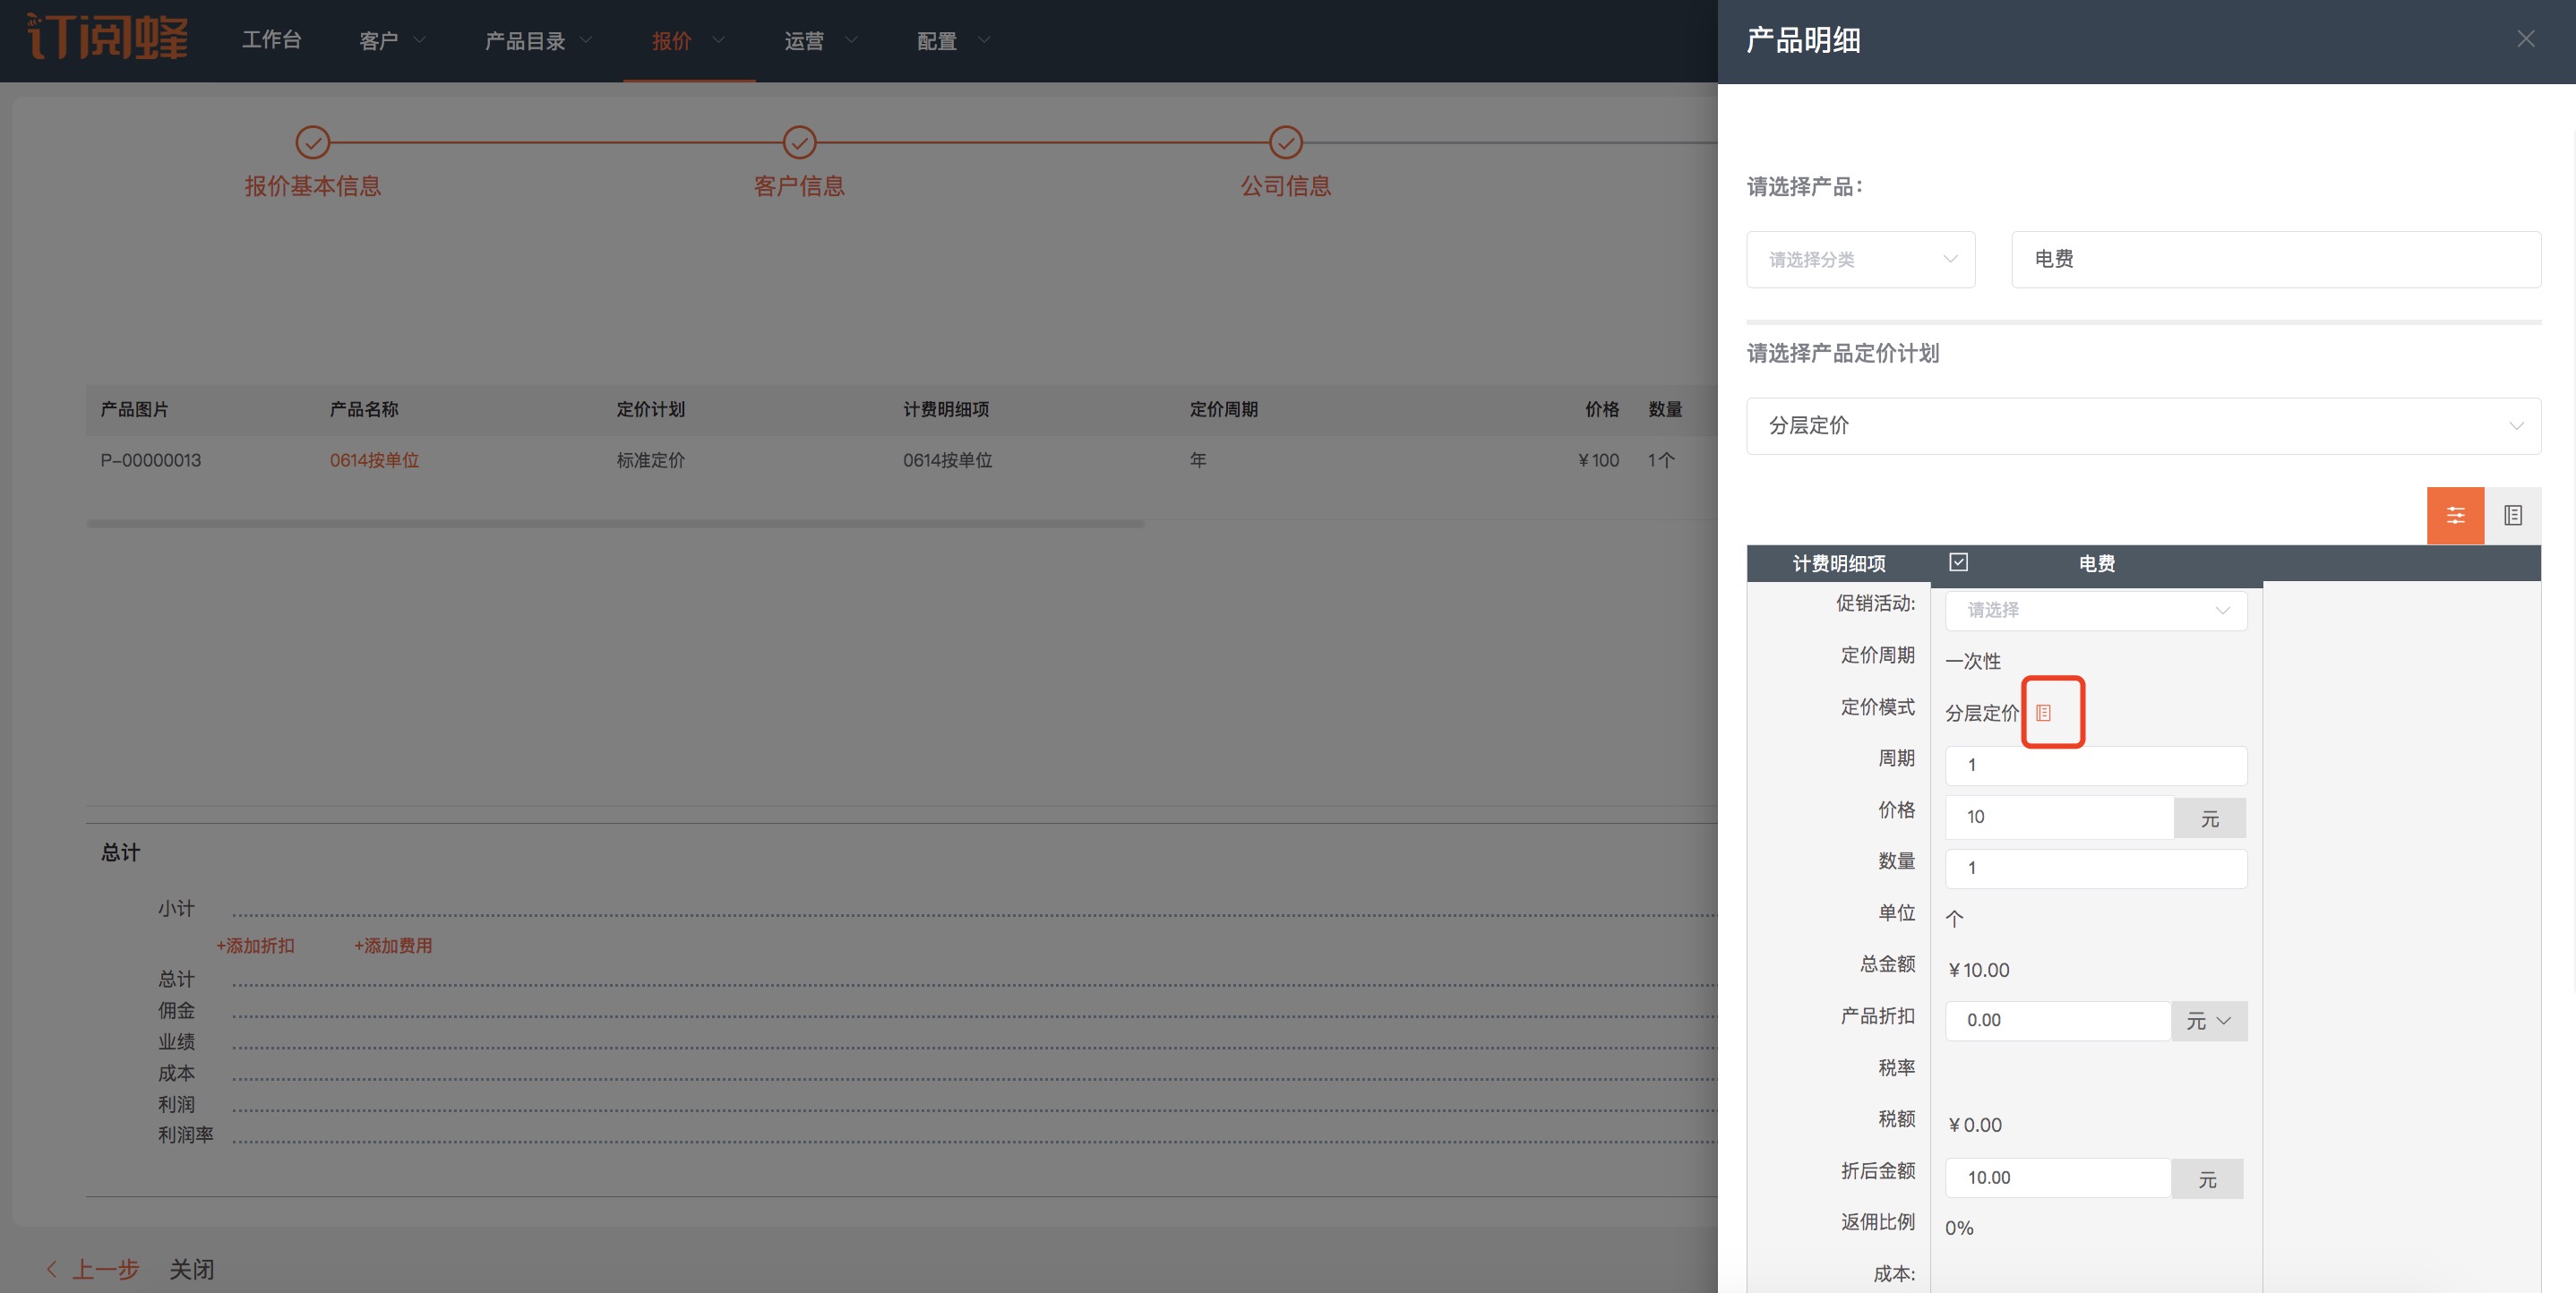The image size is (2576, 1293).
Task: Click 0614按单位 product link
Action: tap(374, 460)
